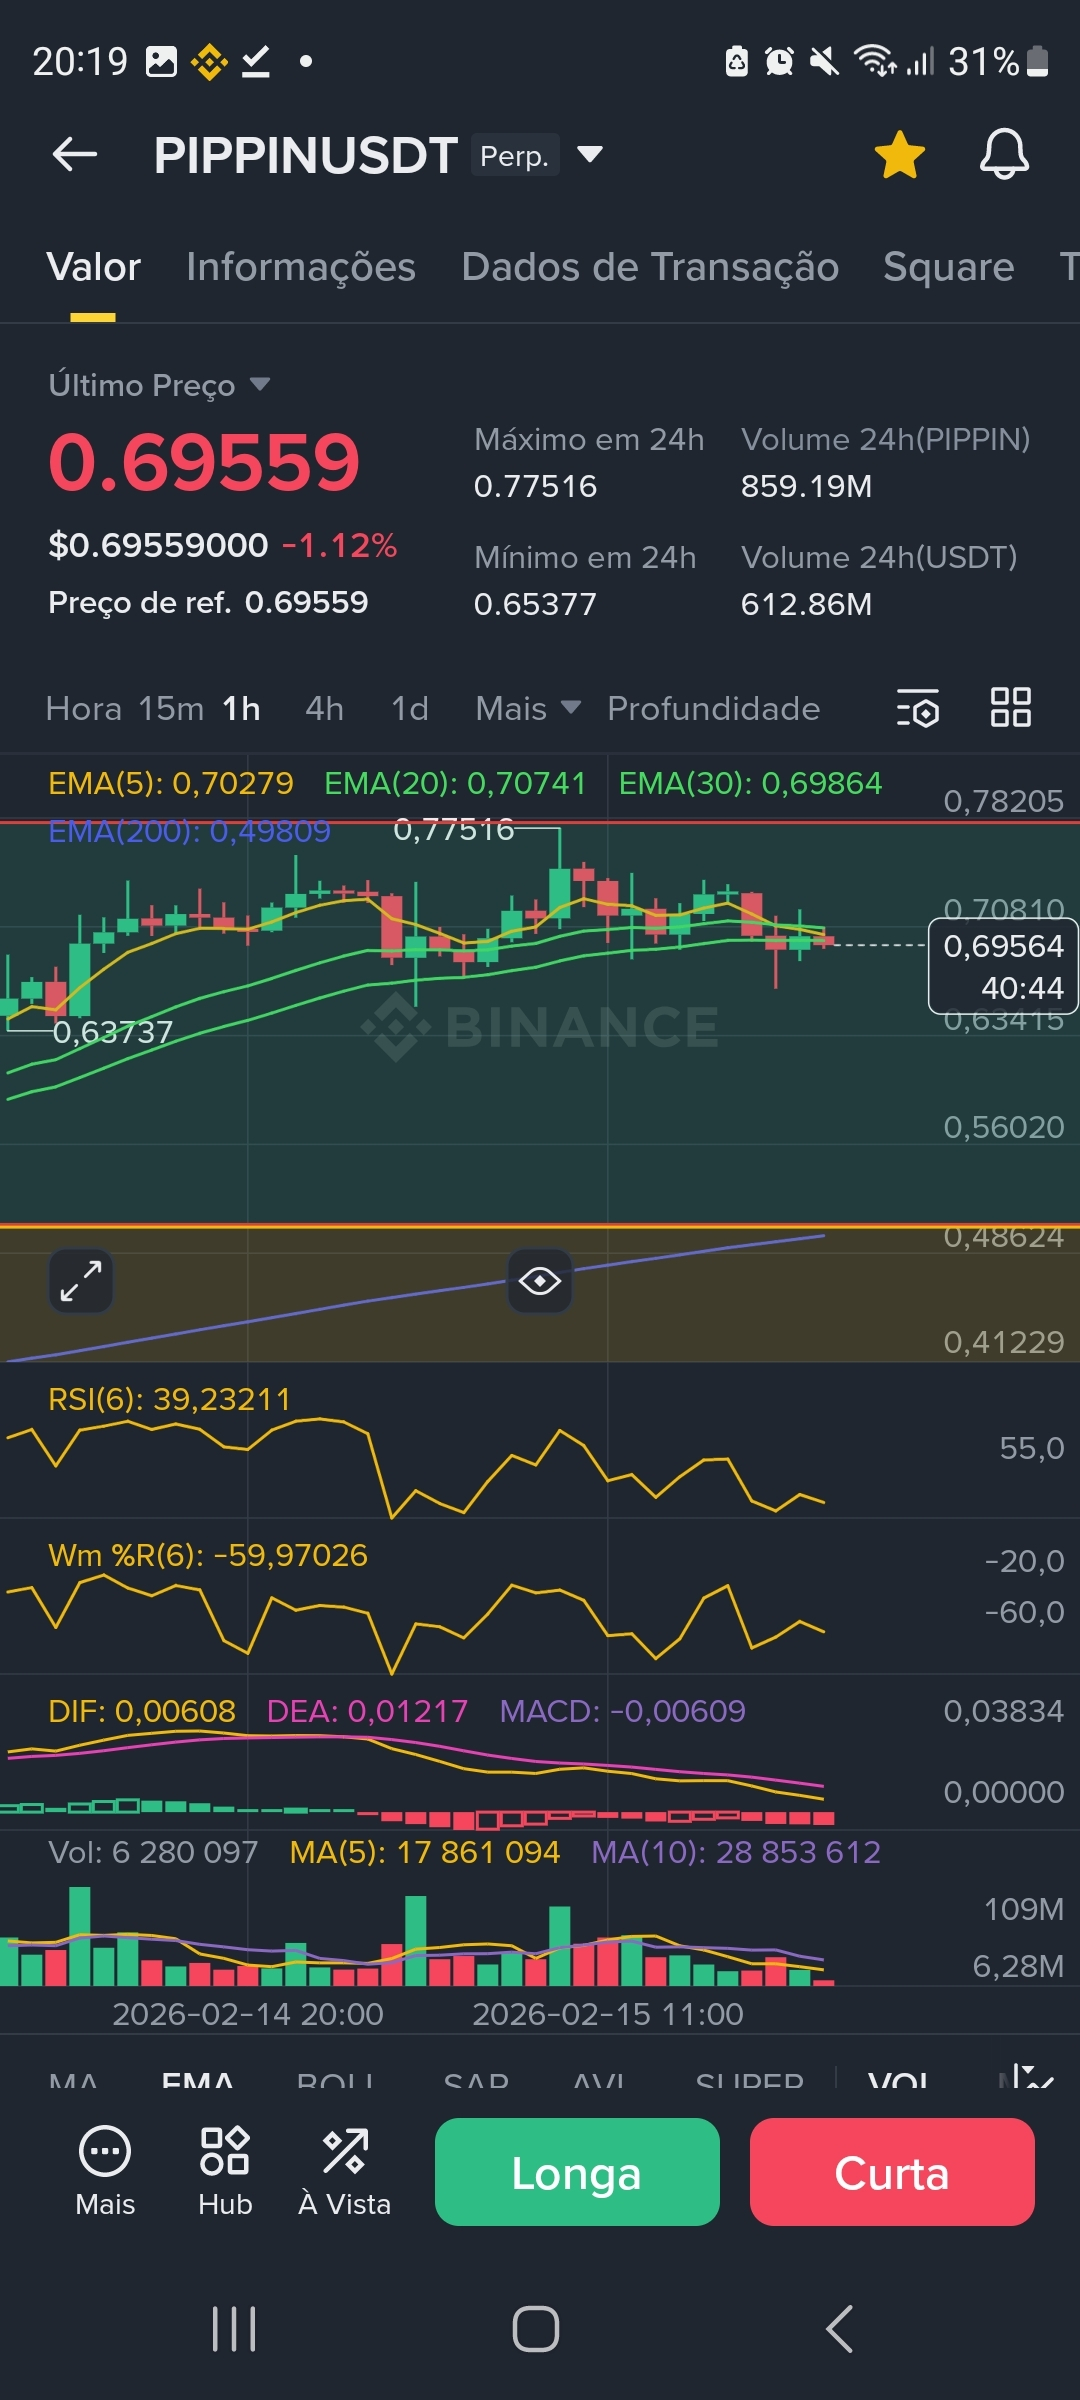Tap the DIF value label
This screenshot has width=1080, height=2400.
142,1711
